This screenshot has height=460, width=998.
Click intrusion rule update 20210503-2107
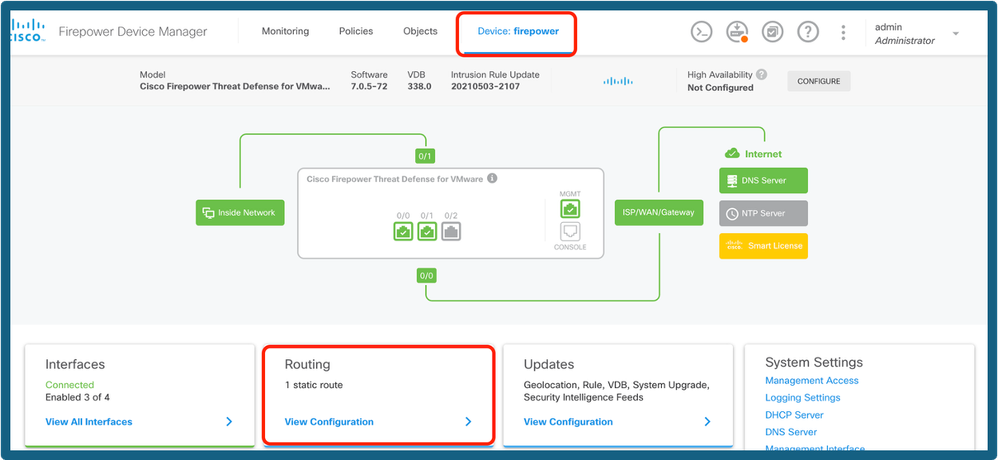coord(486,87)
